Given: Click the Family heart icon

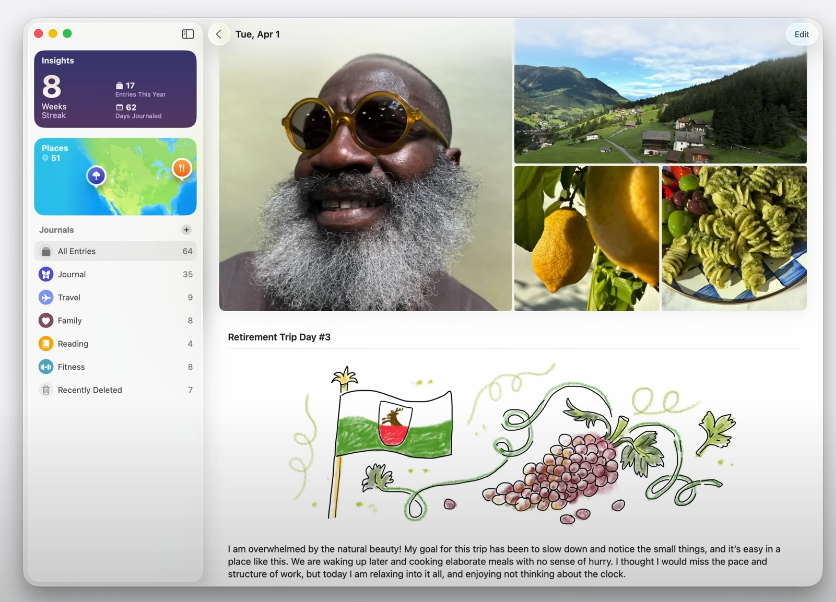Looking at the screenshot, I should click(46, 320).
